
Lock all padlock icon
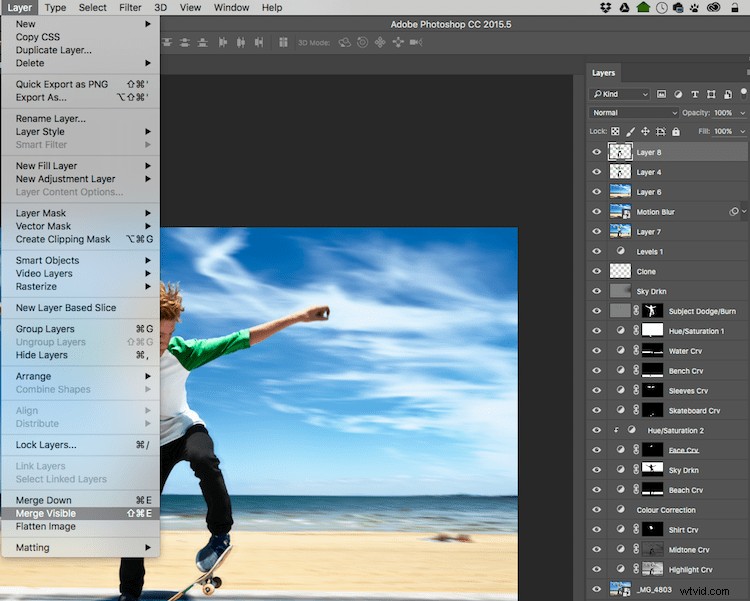(x=675, y=132)
